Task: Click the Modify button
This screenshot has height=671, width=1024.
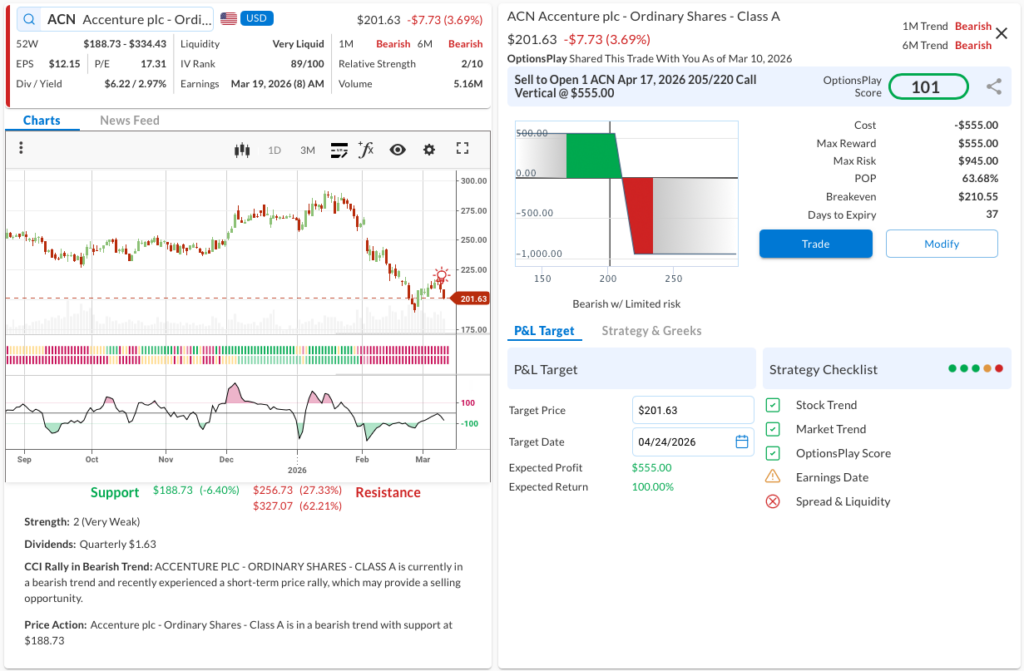Action: (941, 244)
